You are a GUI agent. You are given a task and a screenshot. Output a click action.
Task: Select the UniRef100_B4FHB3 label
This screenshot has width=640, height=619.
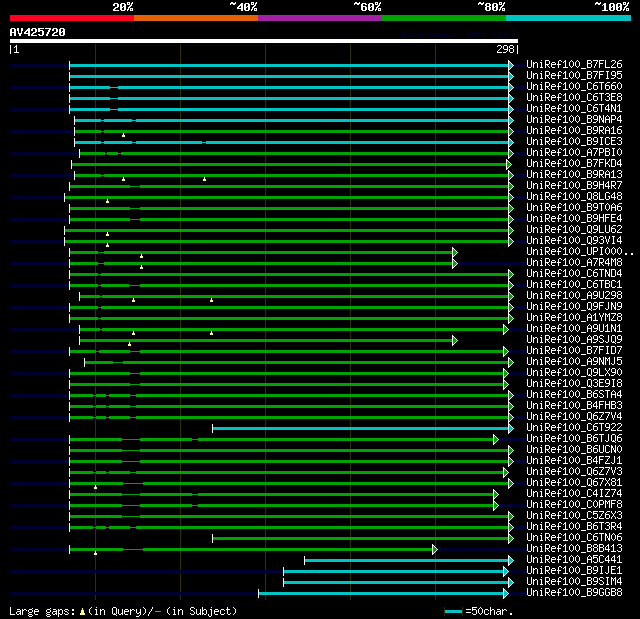point(574,406)
